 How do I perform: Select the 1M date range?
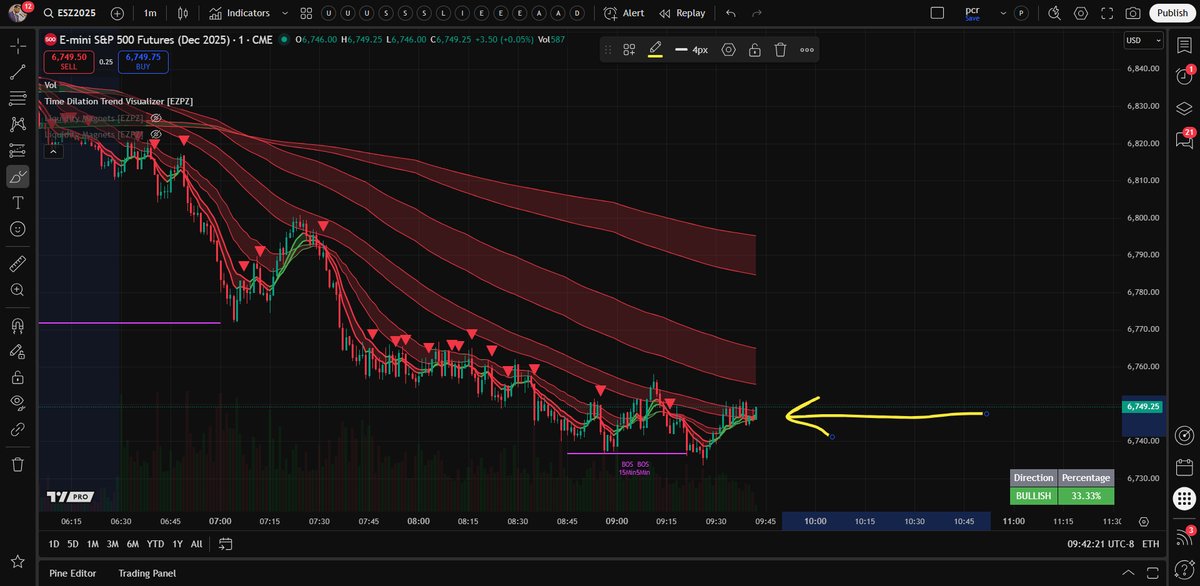[92, 544]
